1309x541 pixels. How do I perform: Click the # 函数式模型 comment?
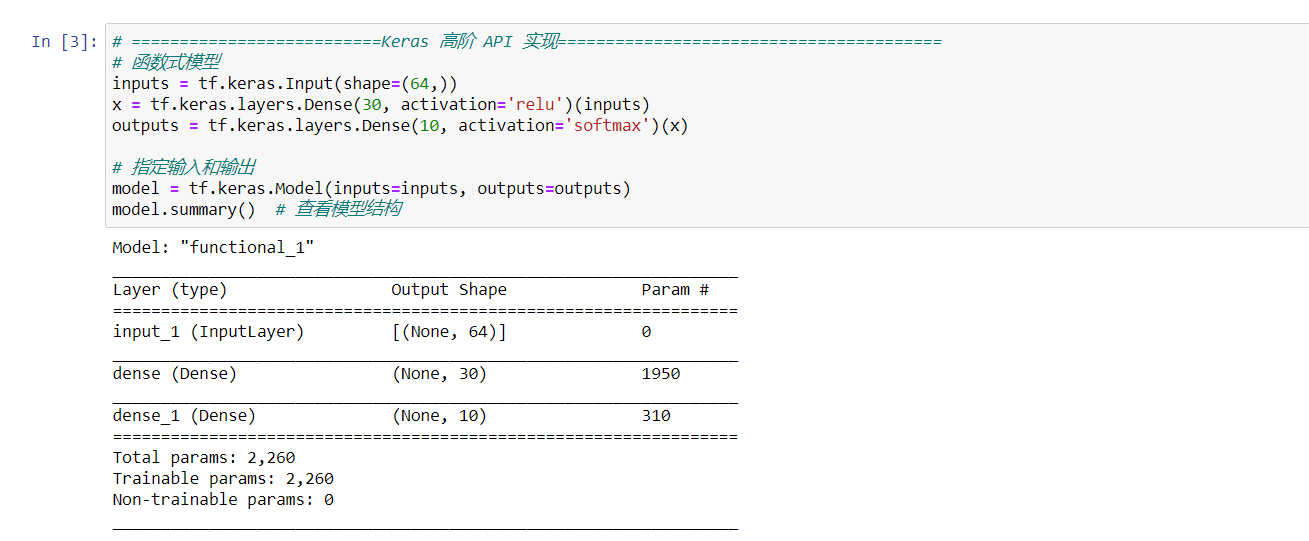click(x=166, y=62)
